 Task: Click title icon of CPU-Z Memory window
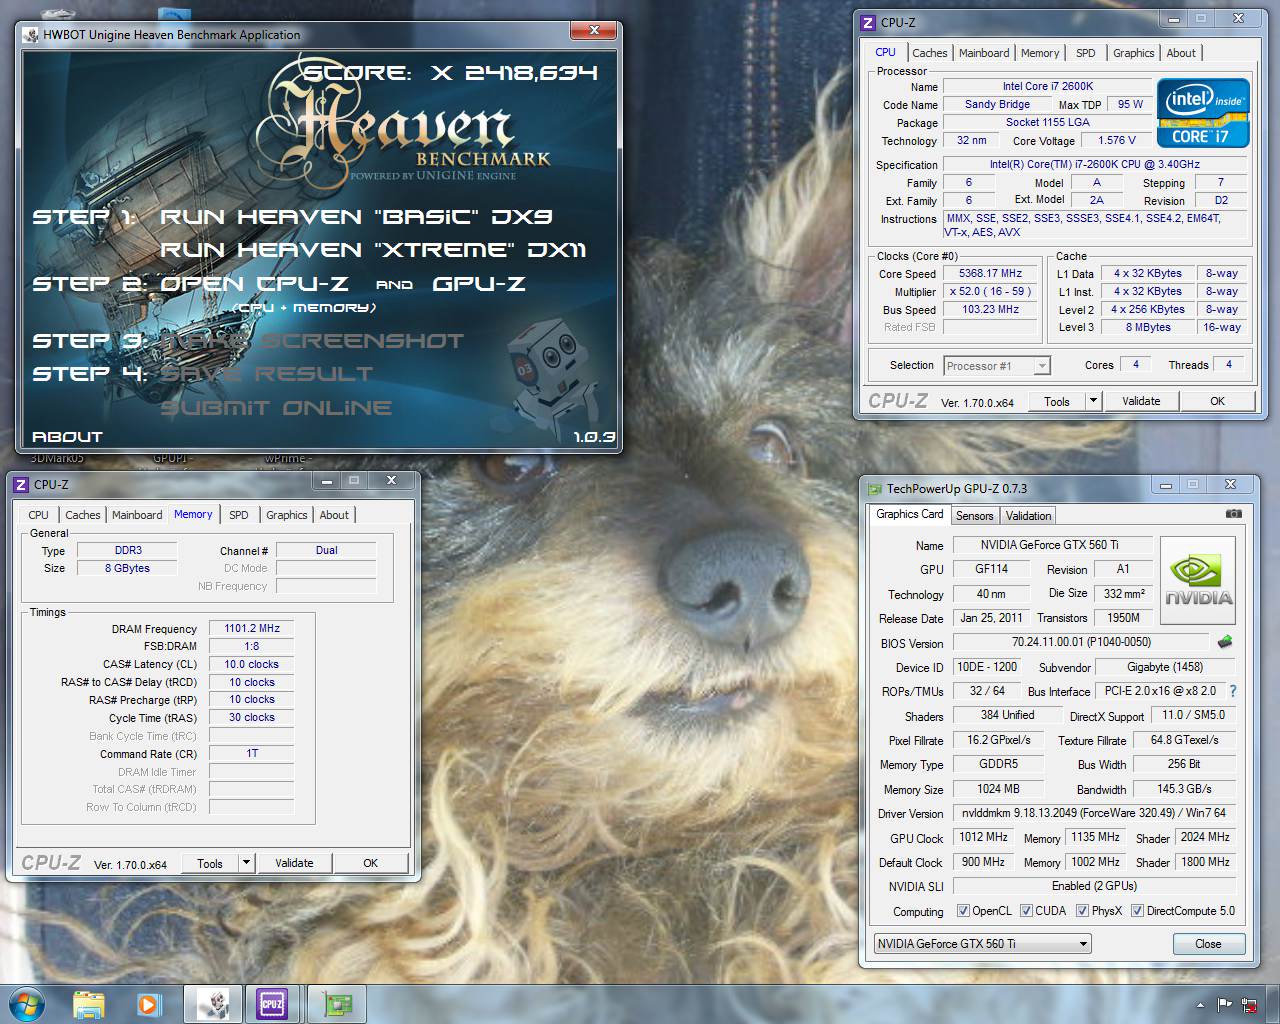tap(21, 484)
